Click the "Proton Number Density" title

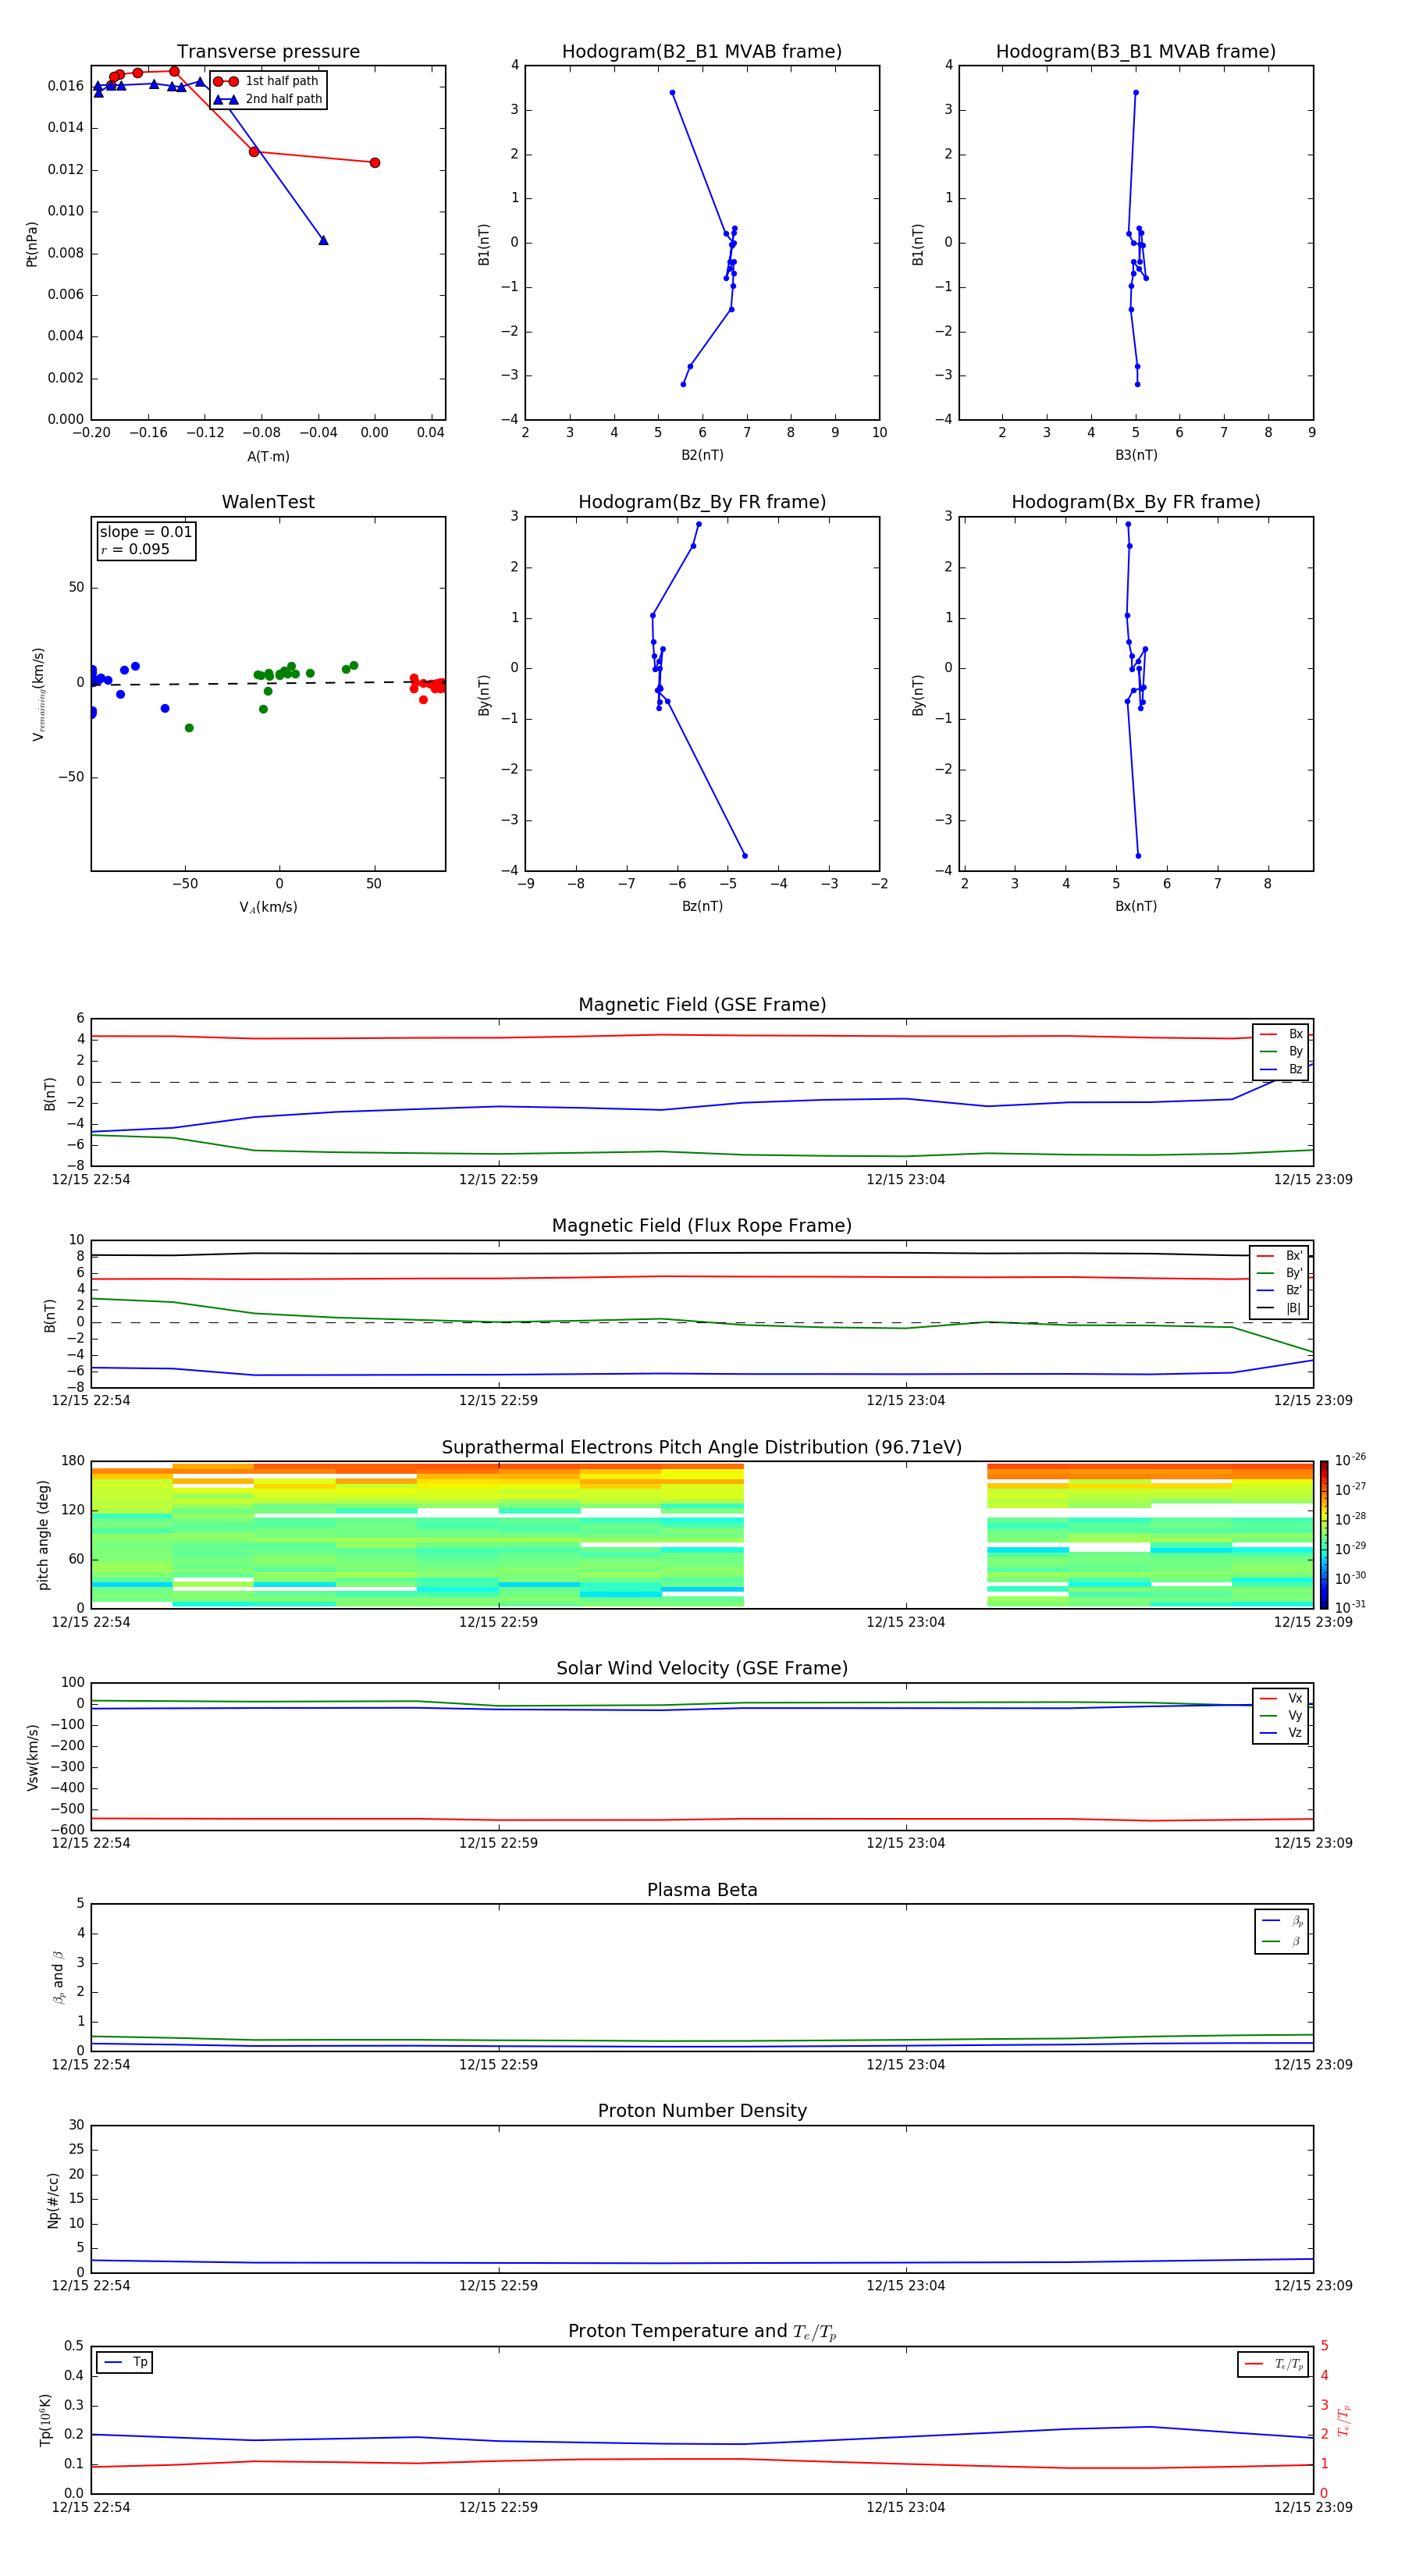coord(702,2111)
